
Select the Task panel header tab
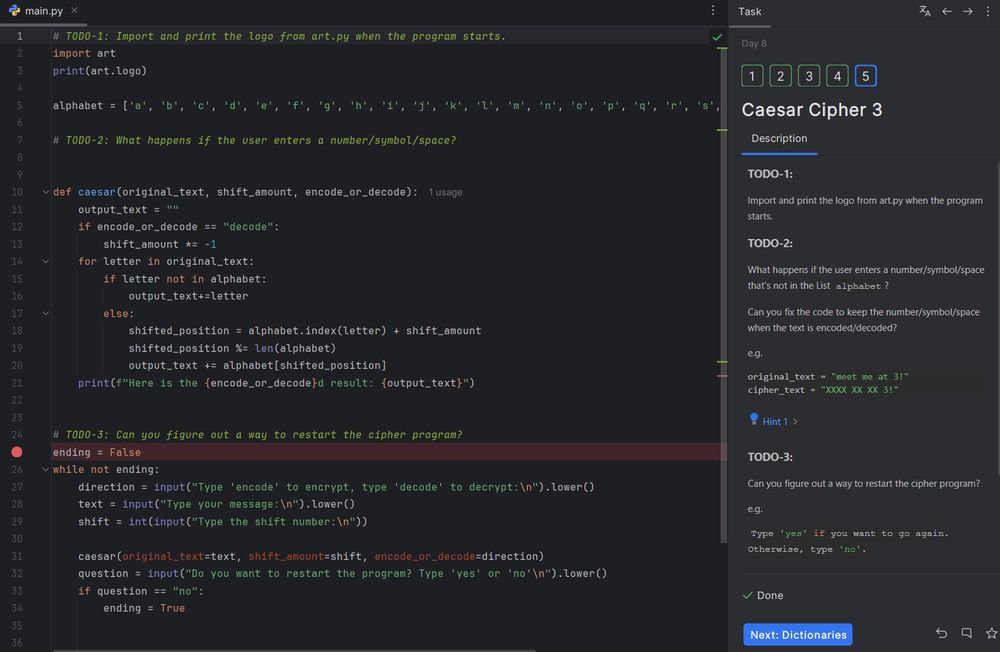click(750, 11)
